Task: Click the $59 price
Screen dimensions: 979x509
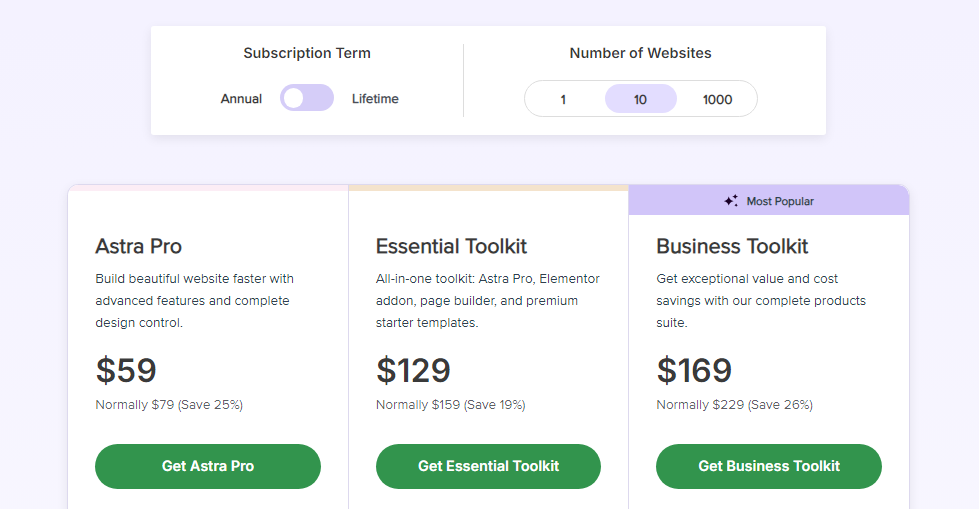Action: 126,370
